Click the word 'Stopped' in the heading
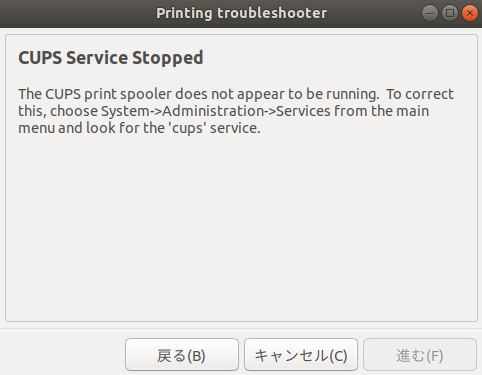This screenshot has width=482, height=375. click(x=168, y=58)
